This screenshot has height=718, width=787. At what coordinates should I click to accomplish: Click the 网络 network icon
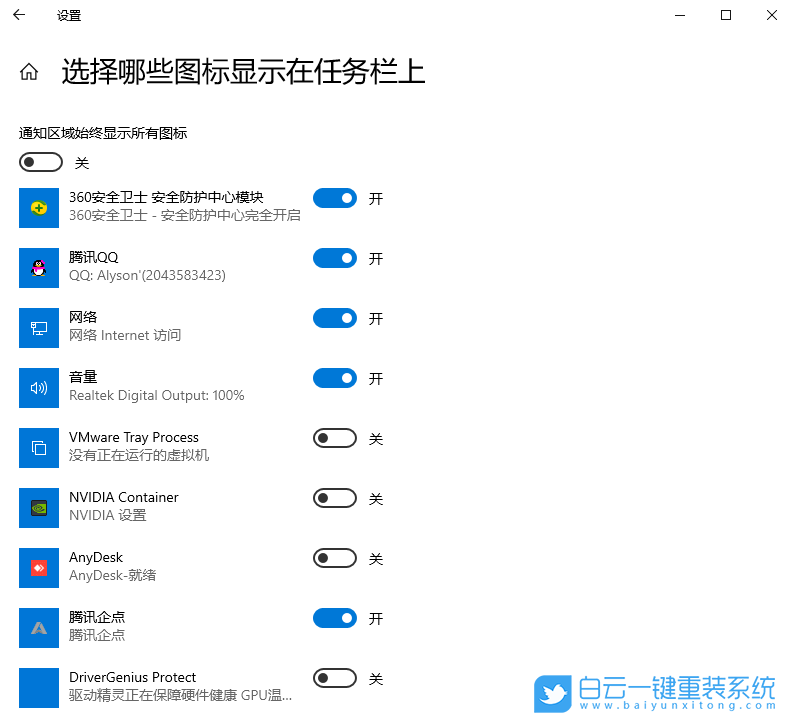pyautogui.click(x=39, y=328)
